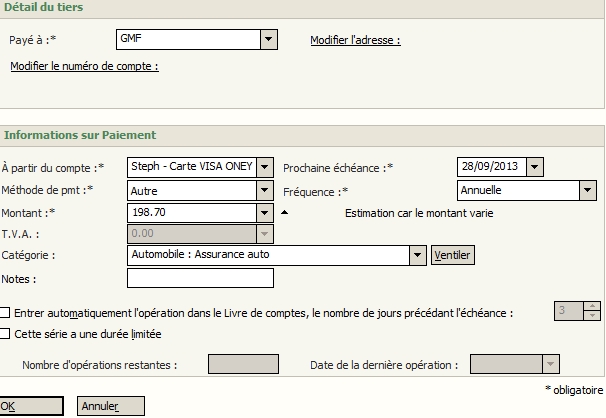Open the 'Payé à' payee dropdown
This screenshot has width=606, height=418.
coord(268,40)
